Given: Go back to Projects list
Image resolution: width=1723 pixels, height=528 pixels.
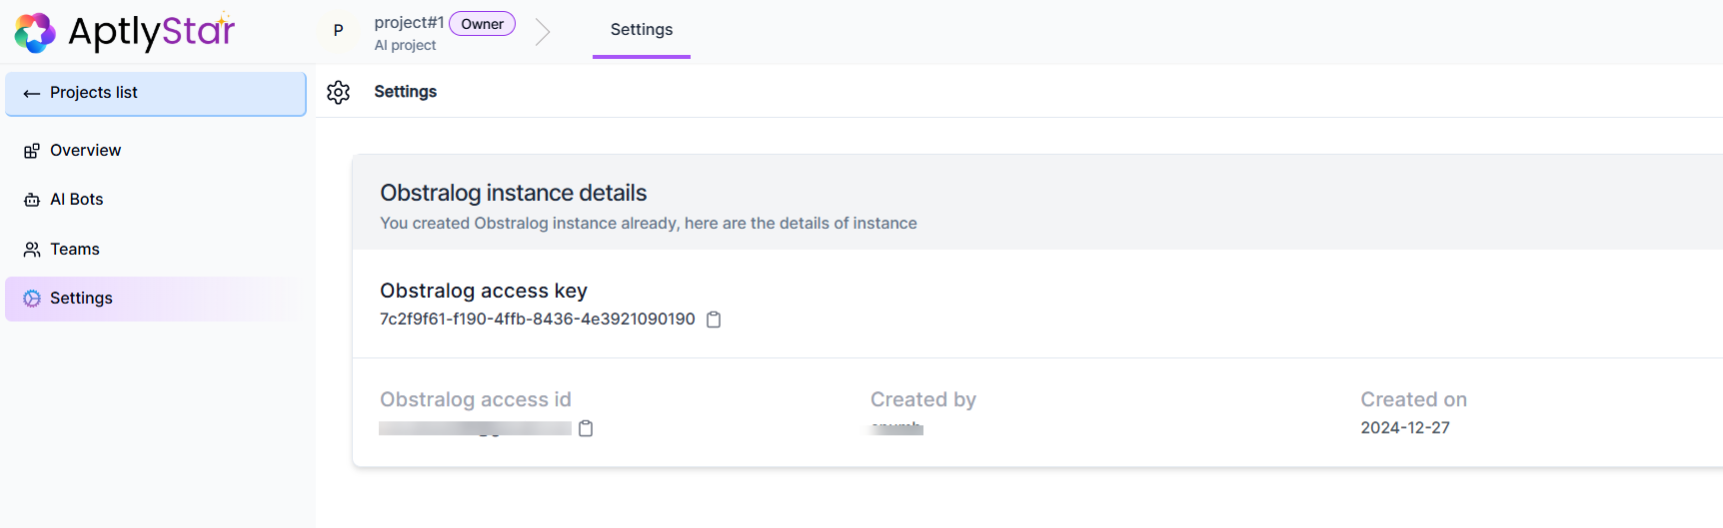Looking at the screenshot, I should pyautogui.click(x=156, y=93).
